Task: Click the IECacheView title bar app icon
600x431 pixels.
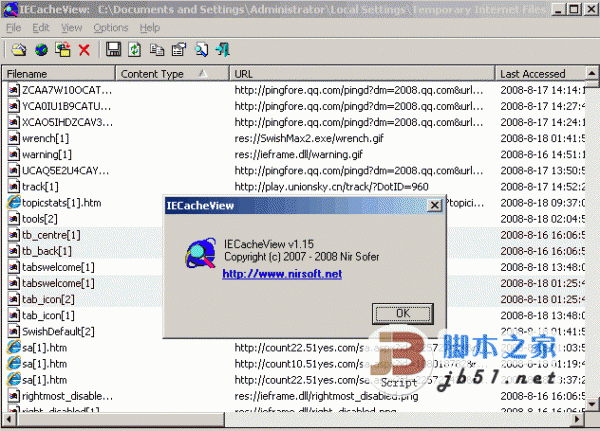Action: (x=10, y=9)
